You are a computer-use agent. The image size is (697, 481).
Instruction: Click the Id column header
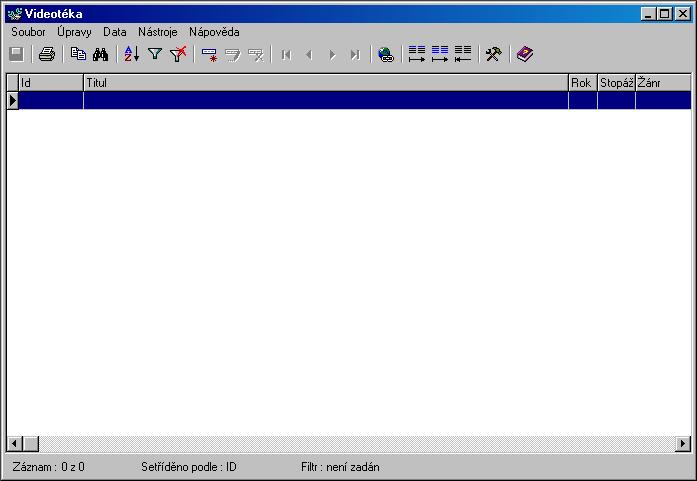tap(51, 83)
